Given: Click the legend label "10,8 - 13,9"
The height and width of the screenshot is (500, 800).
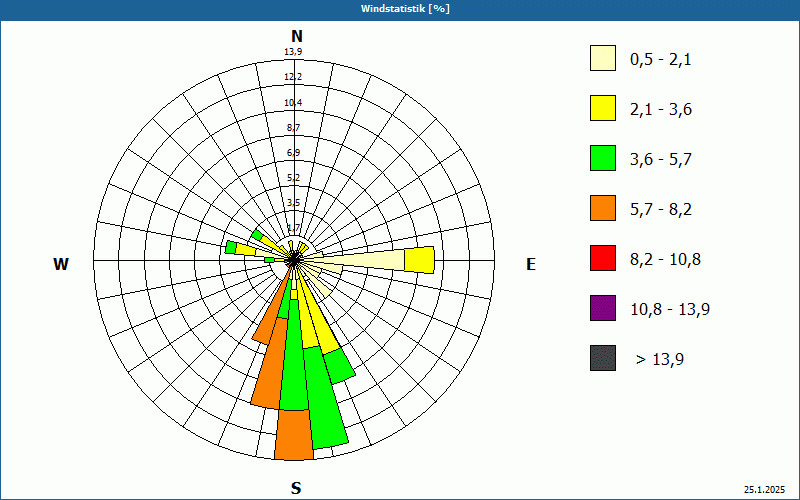Looking at the screenshot, I should coord(670,310).
